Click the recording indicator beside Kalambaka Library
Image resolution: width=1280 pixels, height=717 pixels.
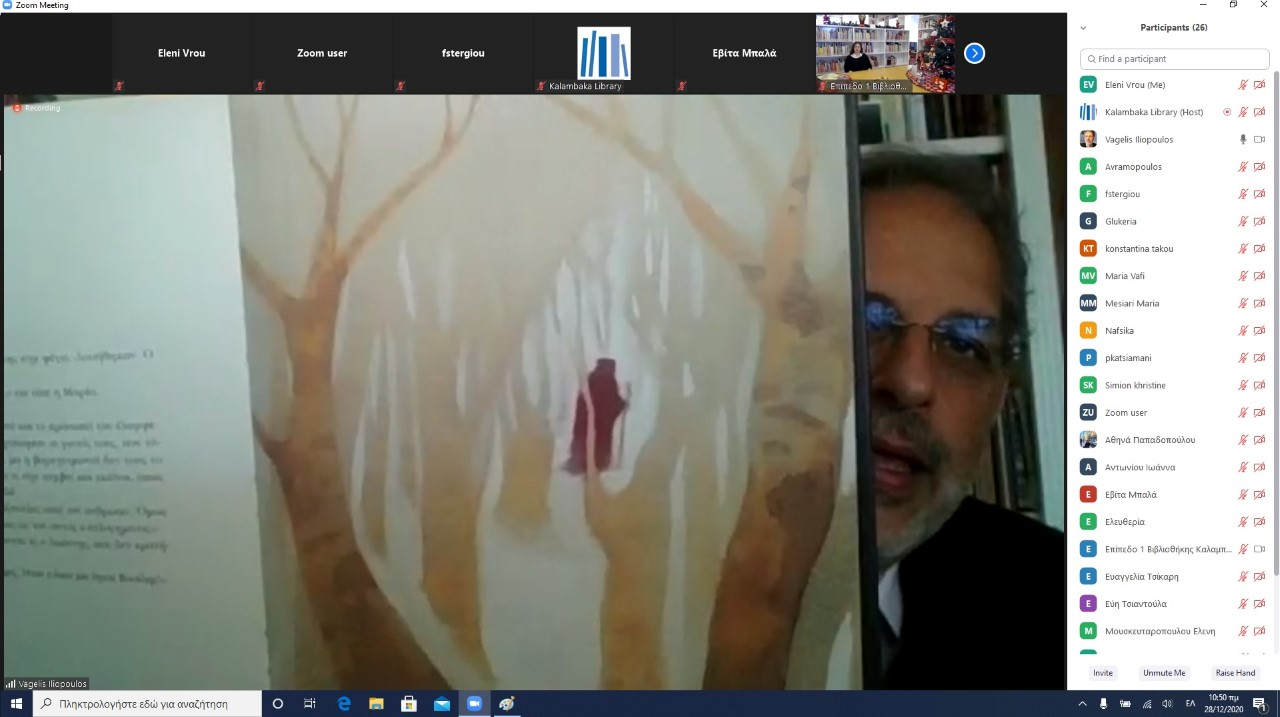pyautogui.click(x=1227, y=112)
